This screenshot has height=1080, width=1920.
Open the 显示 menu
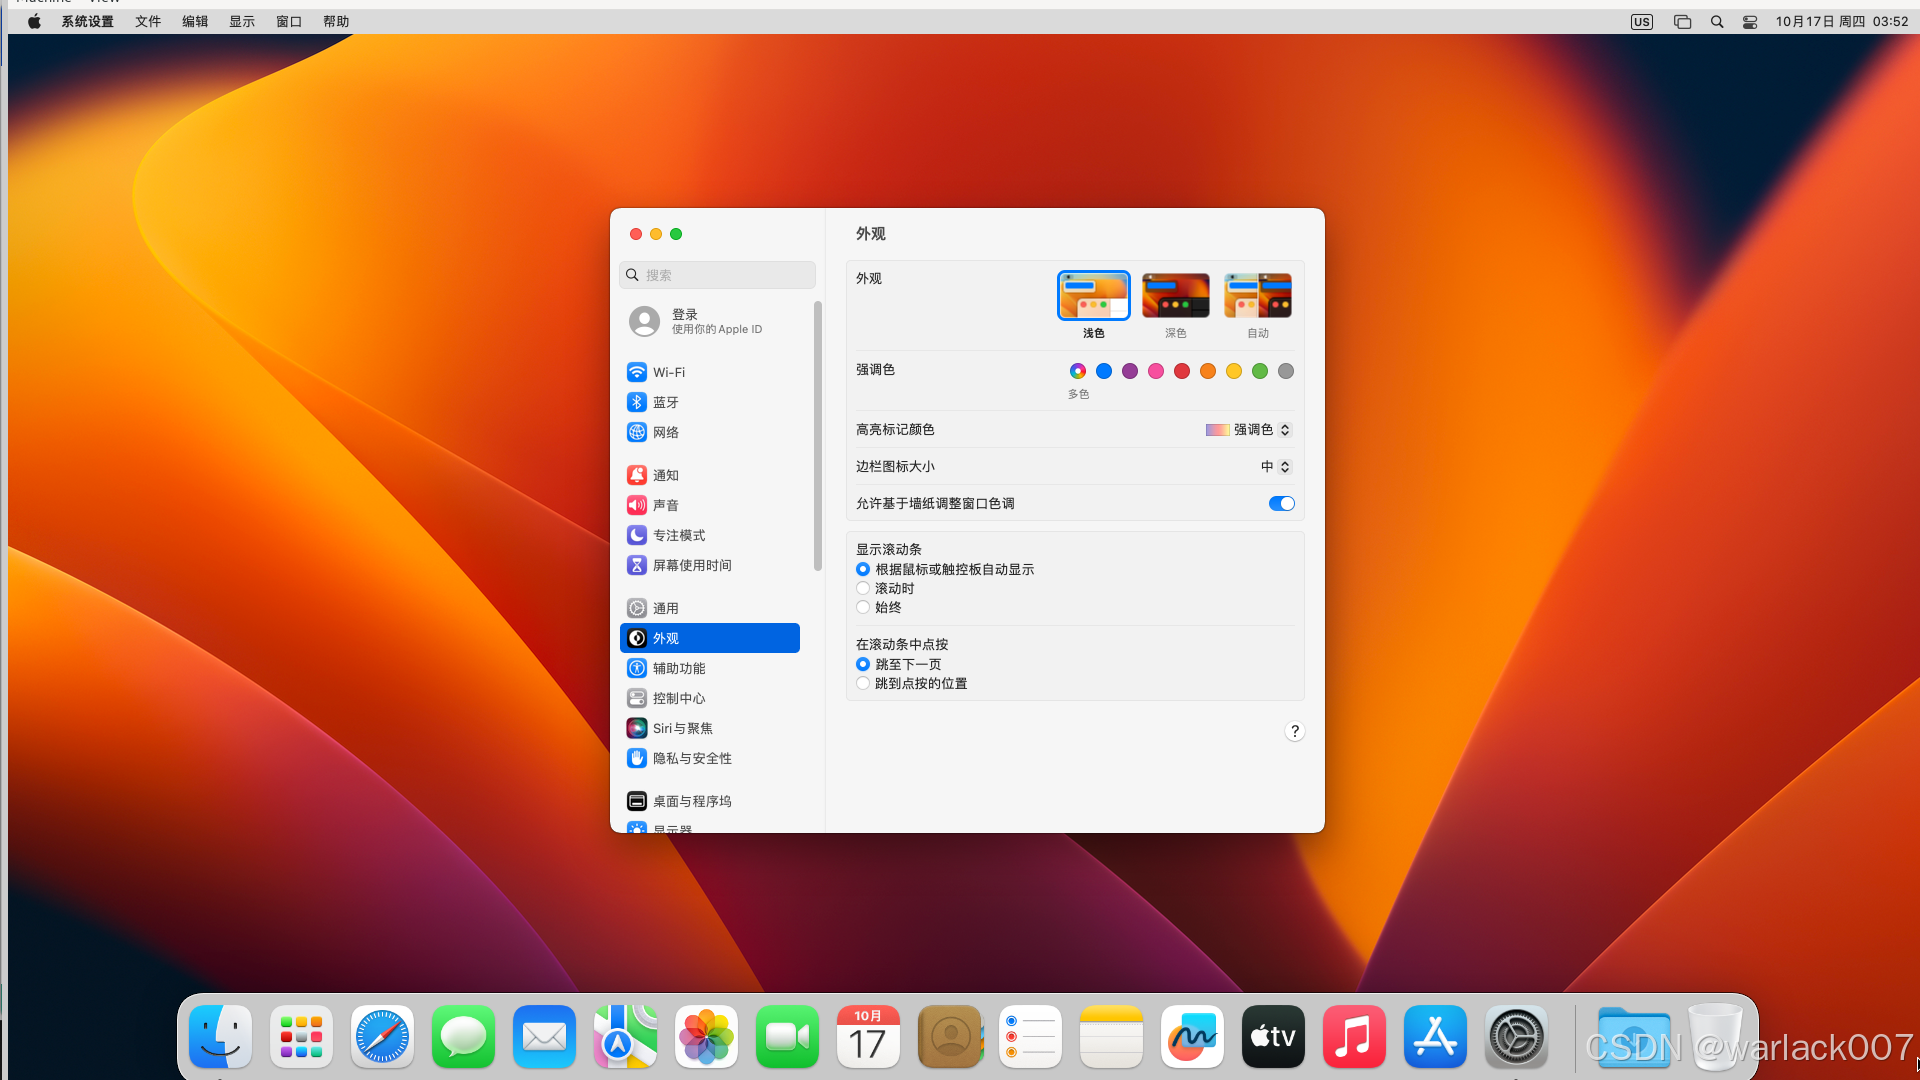point(242,22)
